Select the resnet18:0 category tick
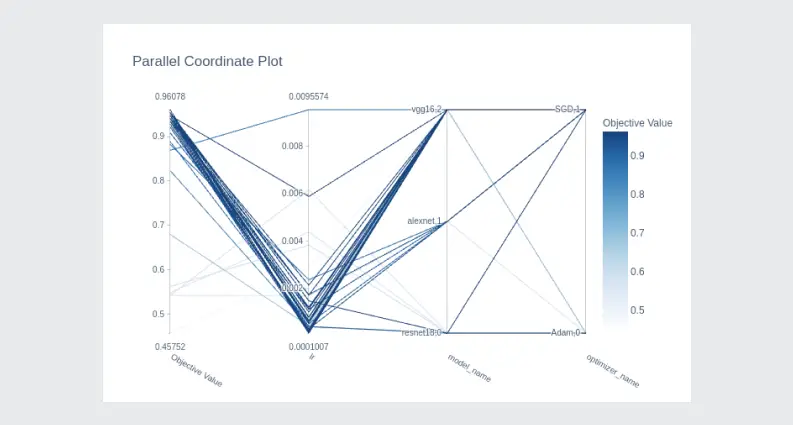793x425 pixels. [x=421, y=331]
